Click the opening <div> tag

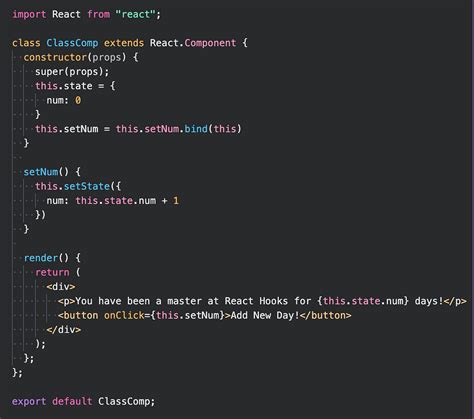tap(61, 287)
